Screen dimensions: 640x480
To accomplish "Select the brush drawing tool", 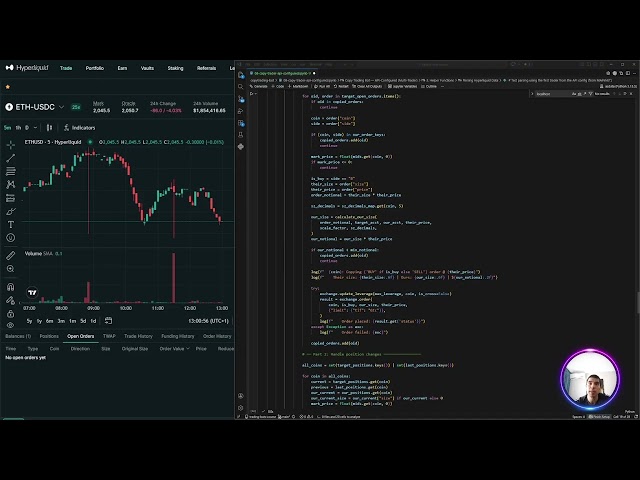I will tap(11, 211).
